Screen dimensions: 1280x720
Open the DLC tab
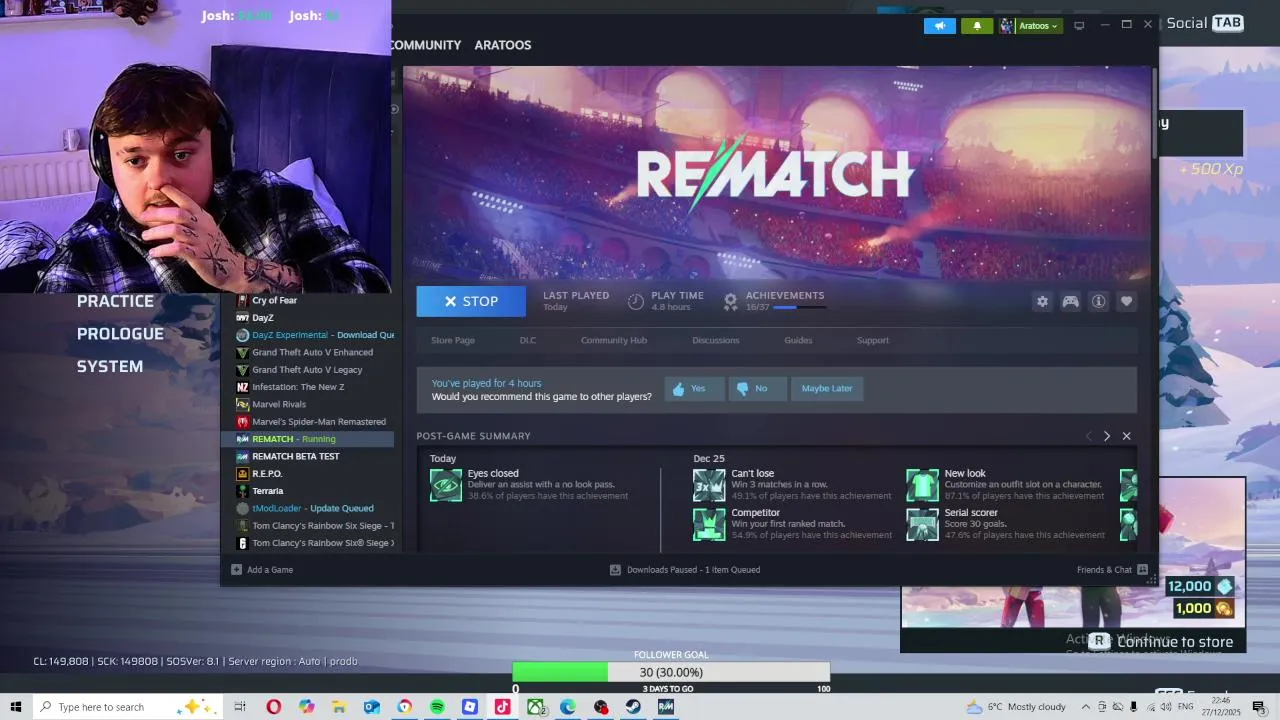pos(528,340)
